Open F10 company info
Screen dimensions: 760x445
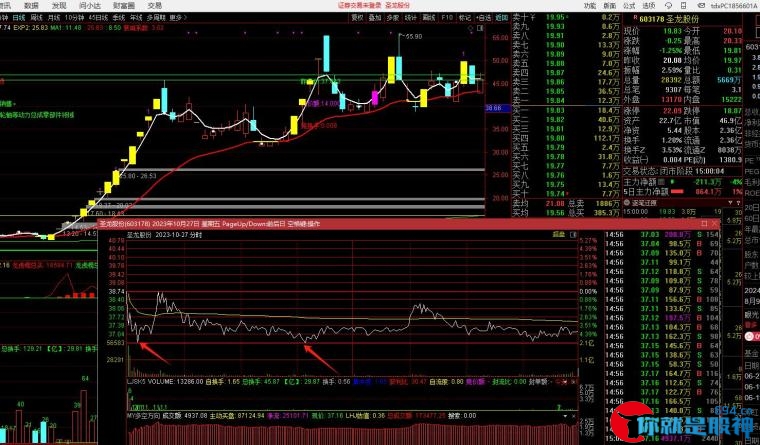coord(447,17)
